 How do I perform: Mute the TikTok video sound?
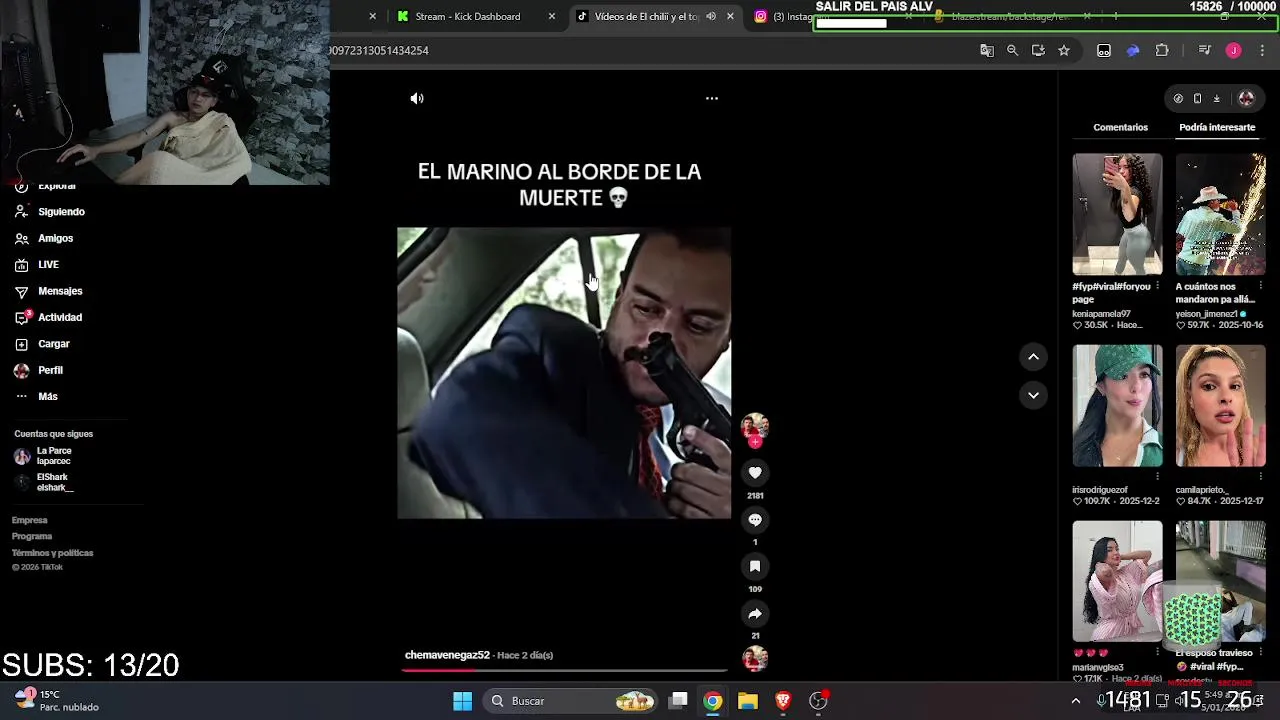(417, 98)
